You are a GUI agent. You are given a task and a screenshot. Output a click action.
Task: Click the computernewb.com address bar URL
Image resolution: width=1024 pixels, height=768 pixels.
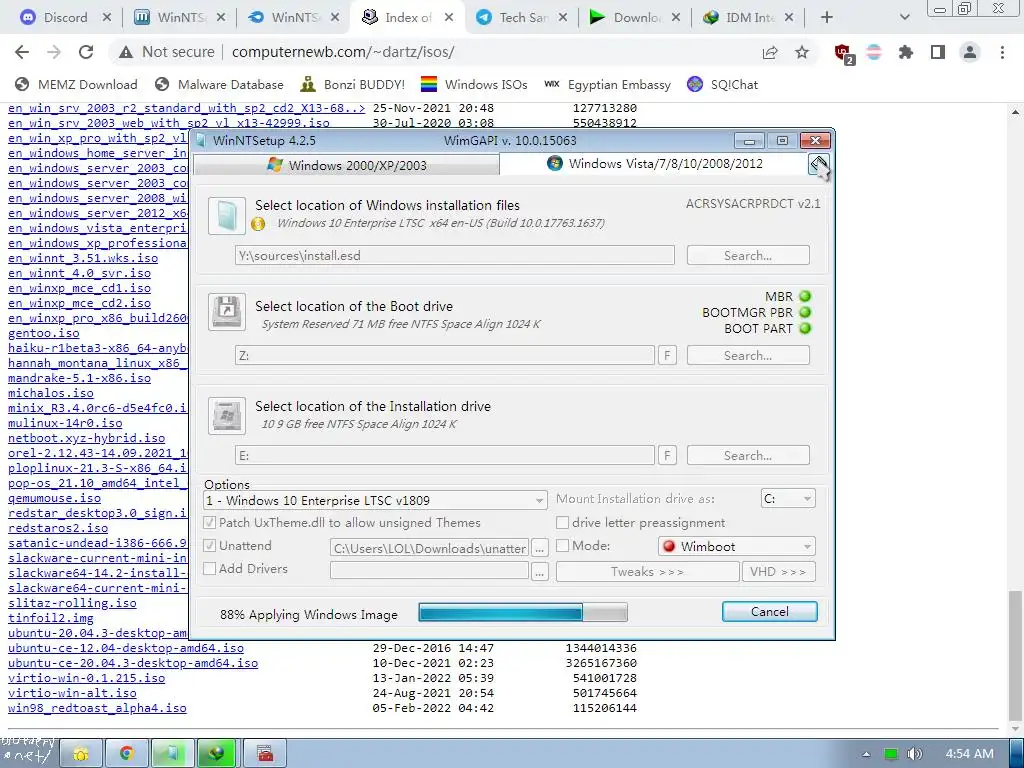tap(343, 52)
